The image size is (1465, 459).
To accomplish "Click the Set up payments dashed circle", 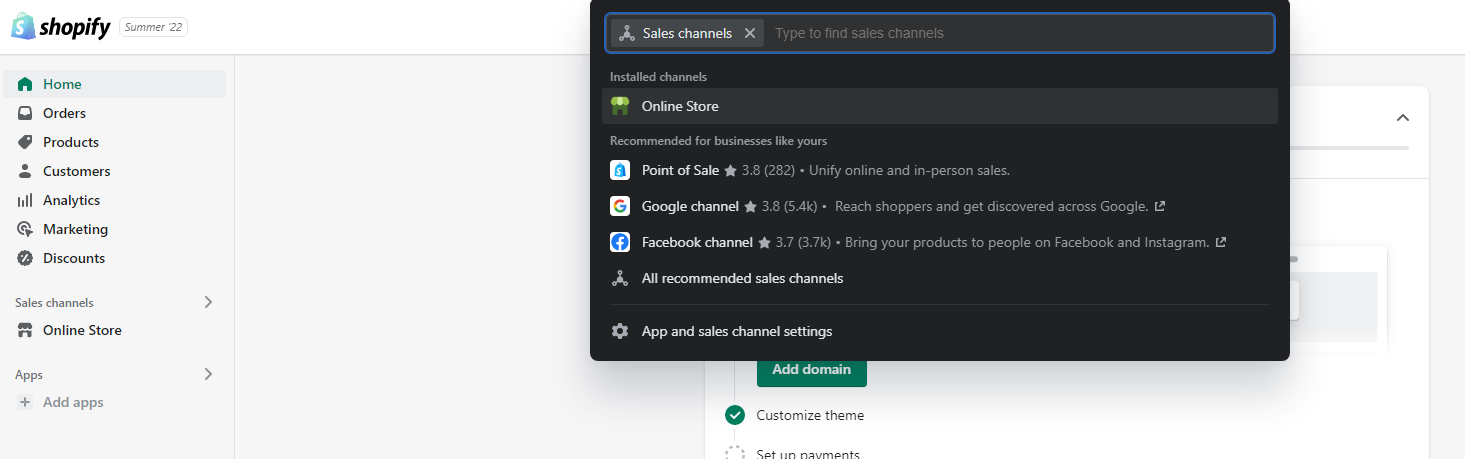I will pos(735,453).
